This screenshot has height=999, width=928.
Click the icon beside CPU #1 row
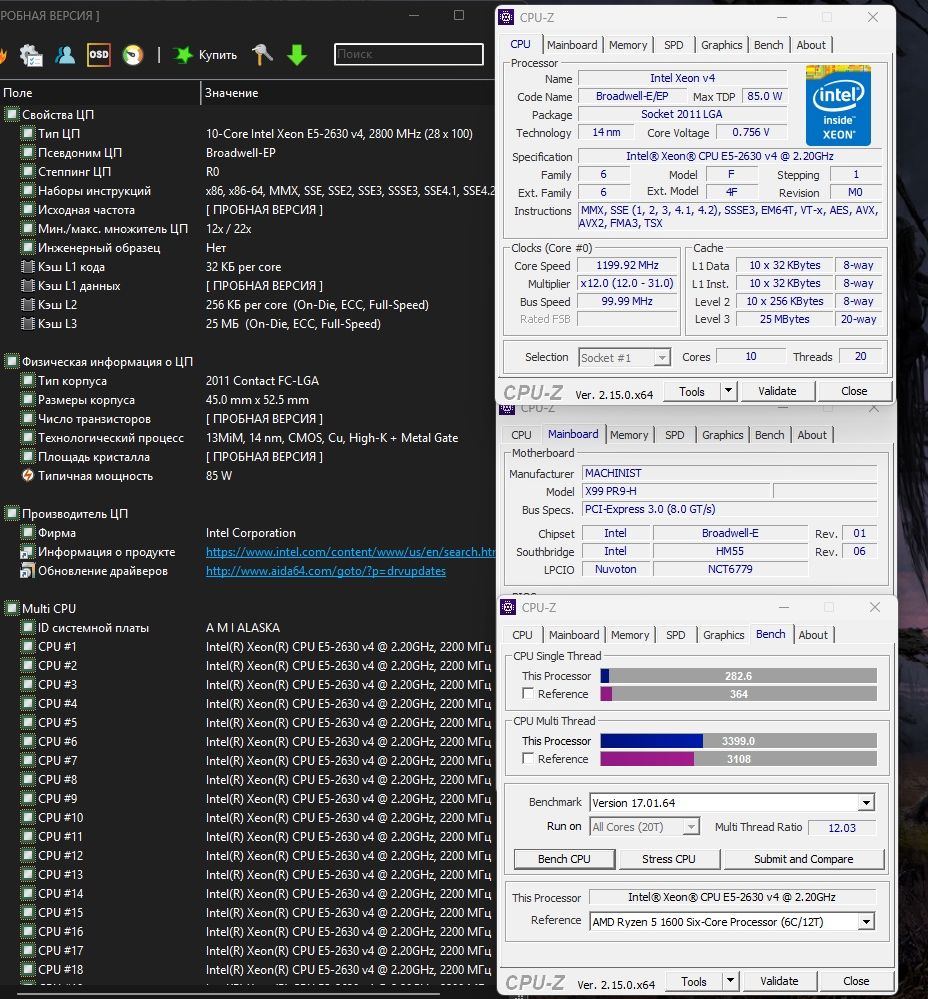(27, 647)
